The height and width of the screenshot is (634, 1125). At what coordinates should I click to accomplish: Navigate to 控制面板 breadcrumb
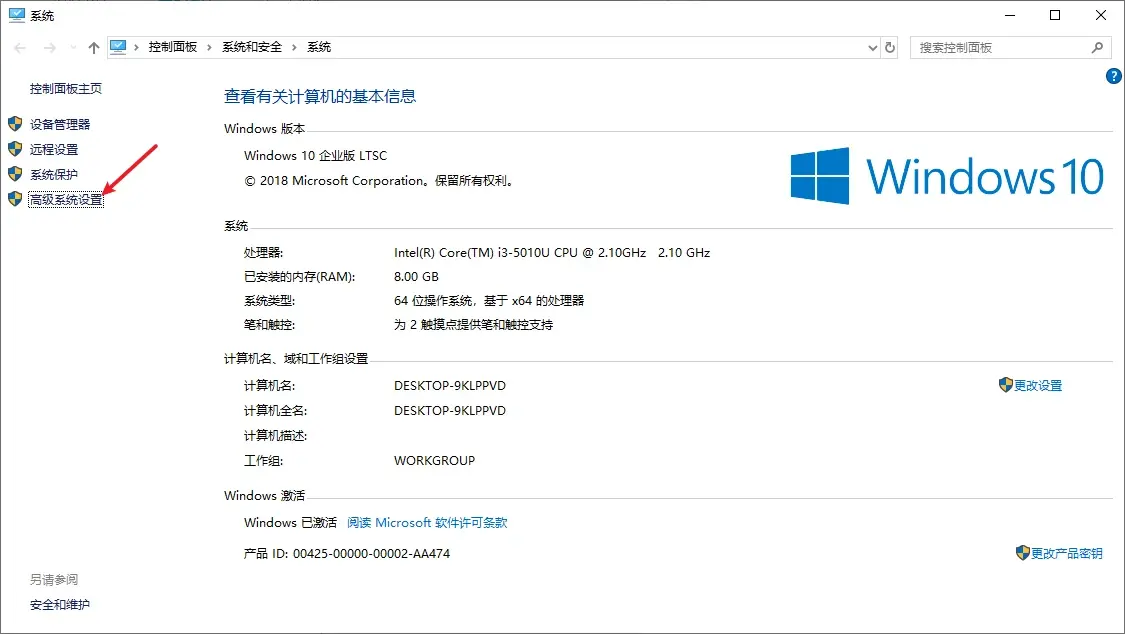173,47
